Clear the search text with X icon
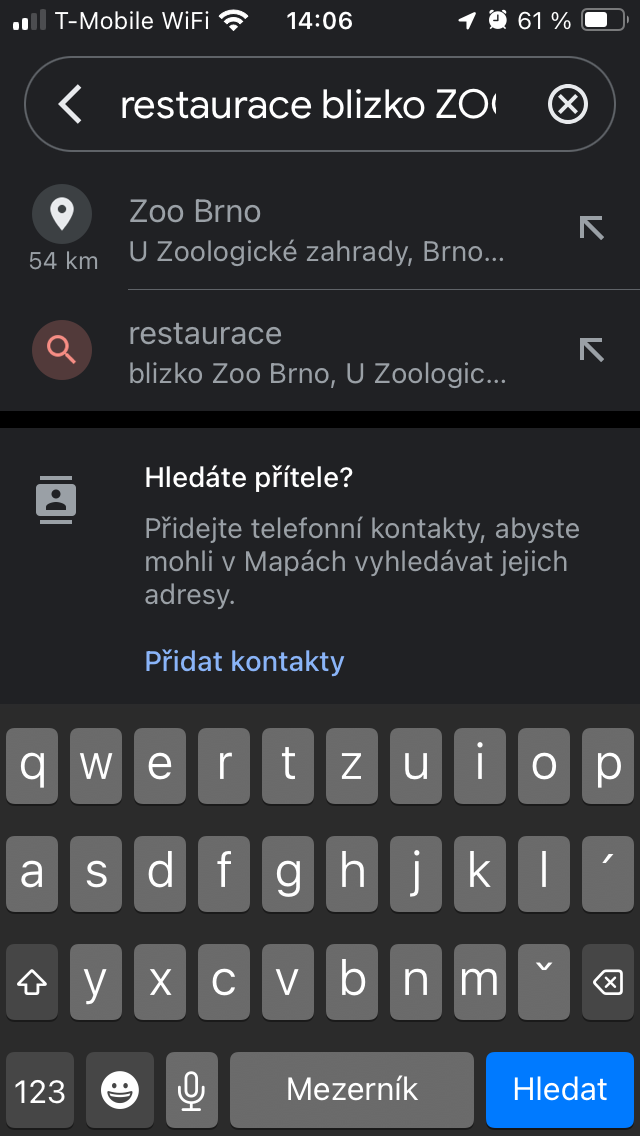This screenshot has width=640, height=1136. pyautogui.click(x=568, y=104)
